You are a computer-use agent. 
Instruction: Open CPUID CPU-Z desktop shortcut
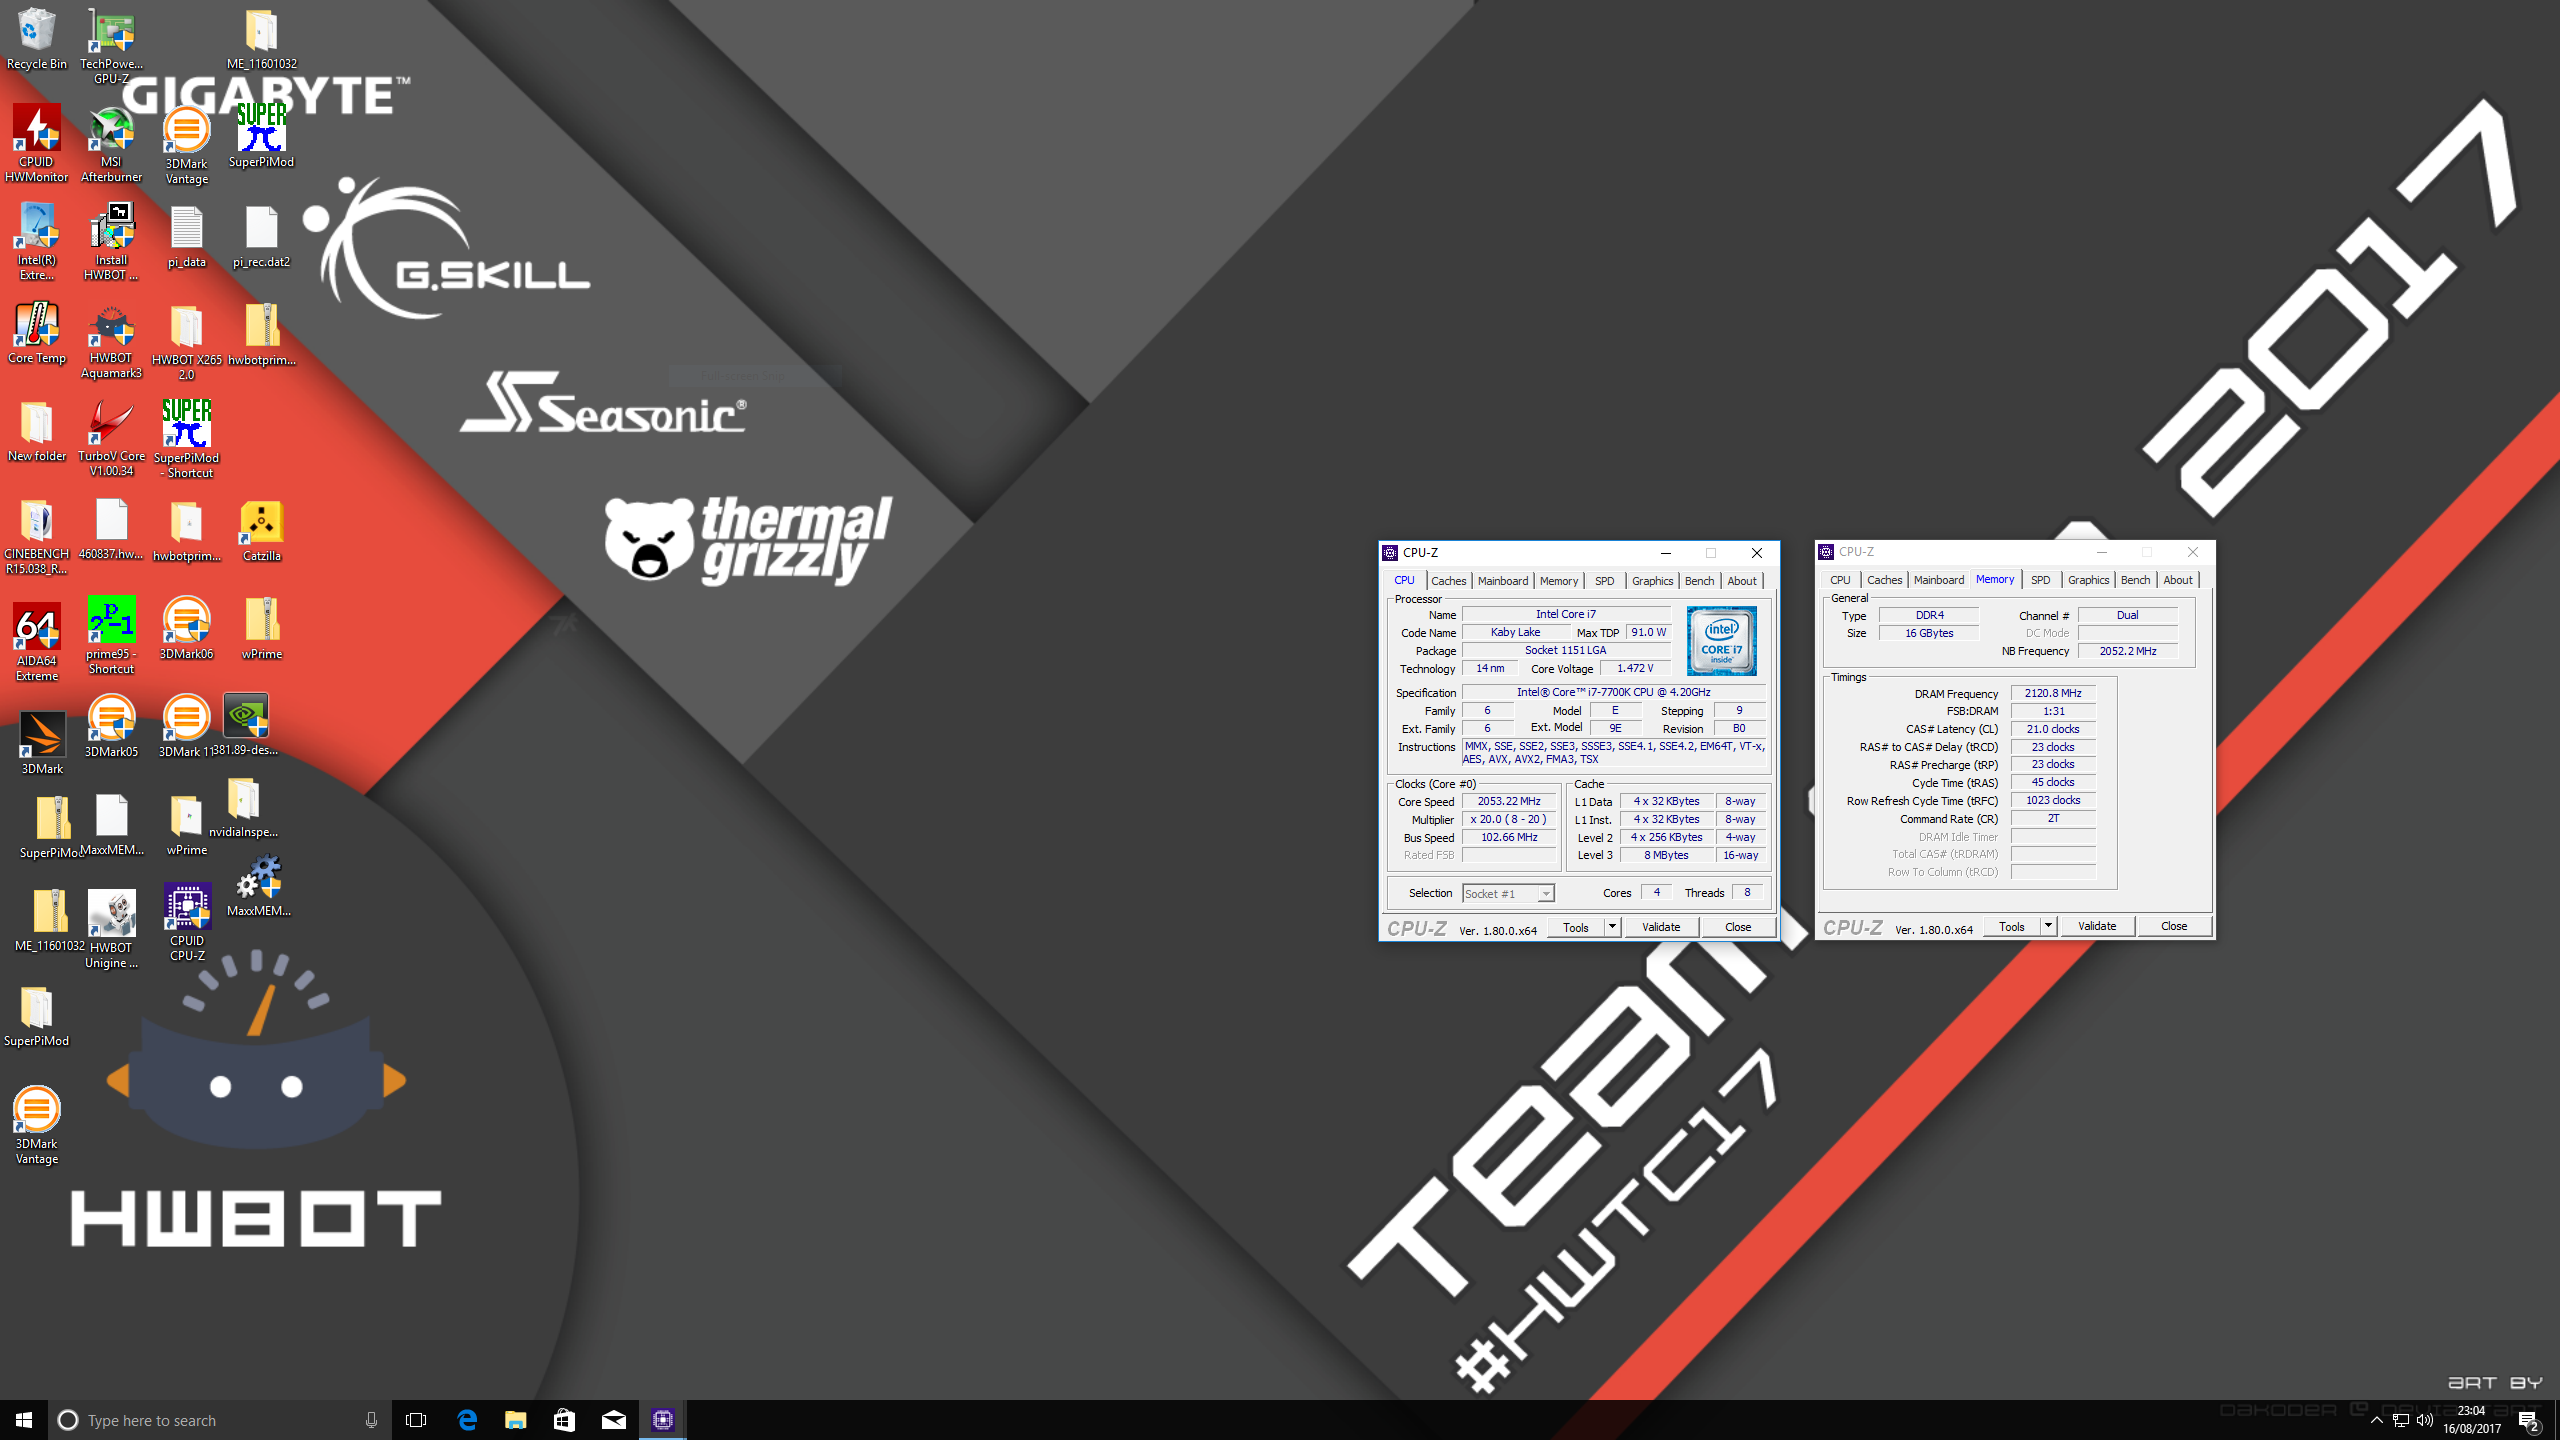click(x=187, y=922)
